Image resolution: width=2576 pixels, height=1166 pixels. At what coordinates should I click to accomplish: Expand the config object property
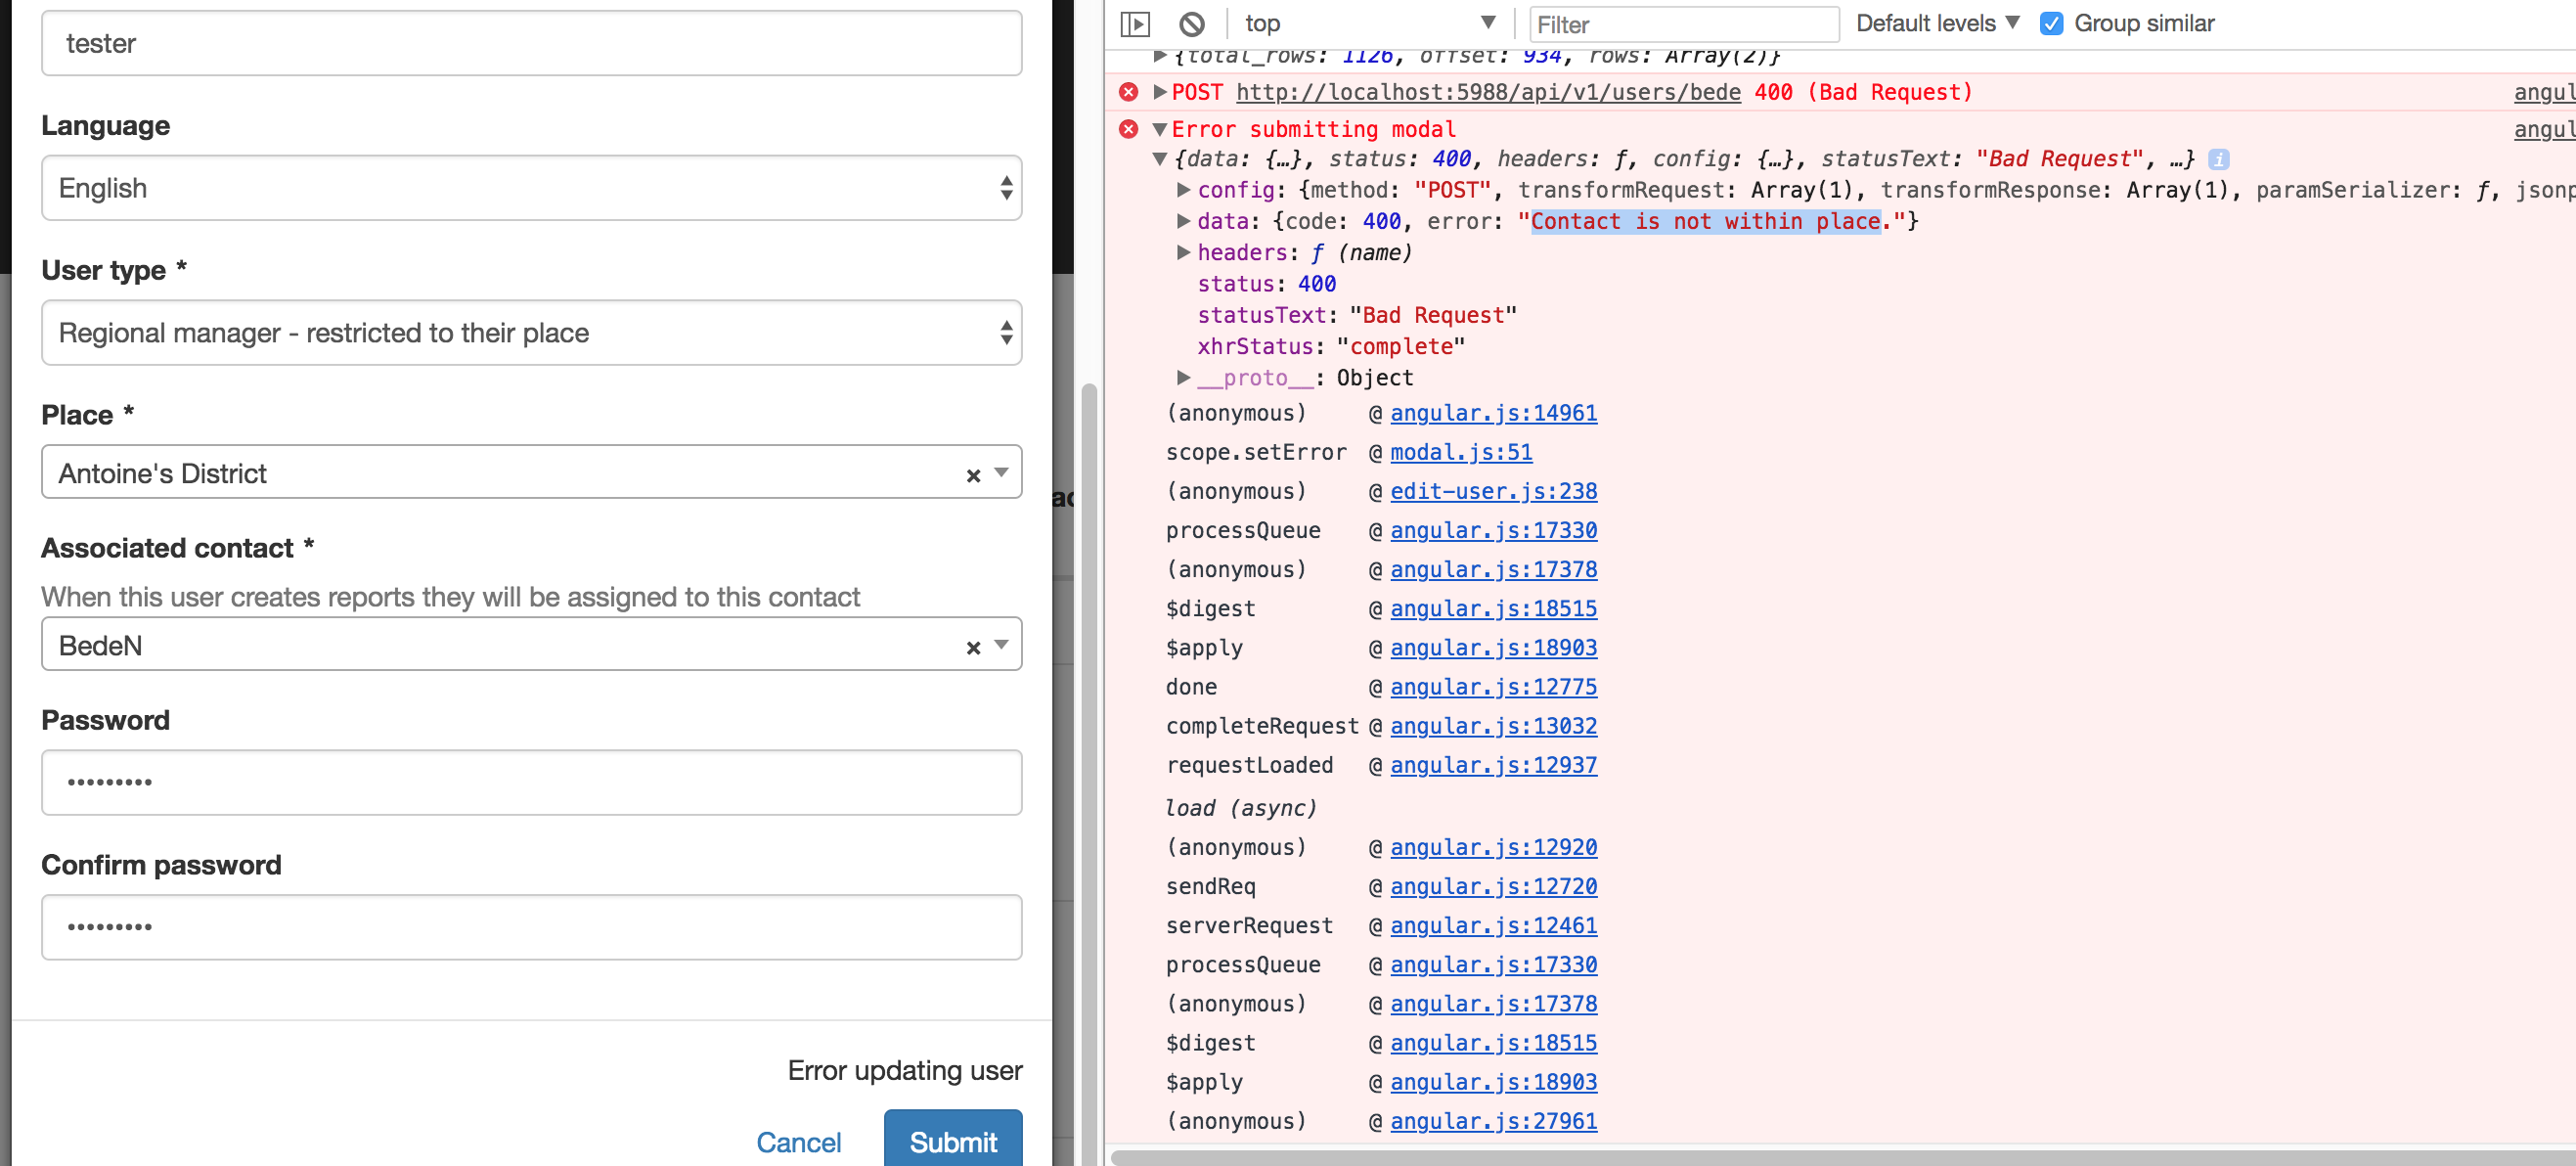coord(1183,190)
